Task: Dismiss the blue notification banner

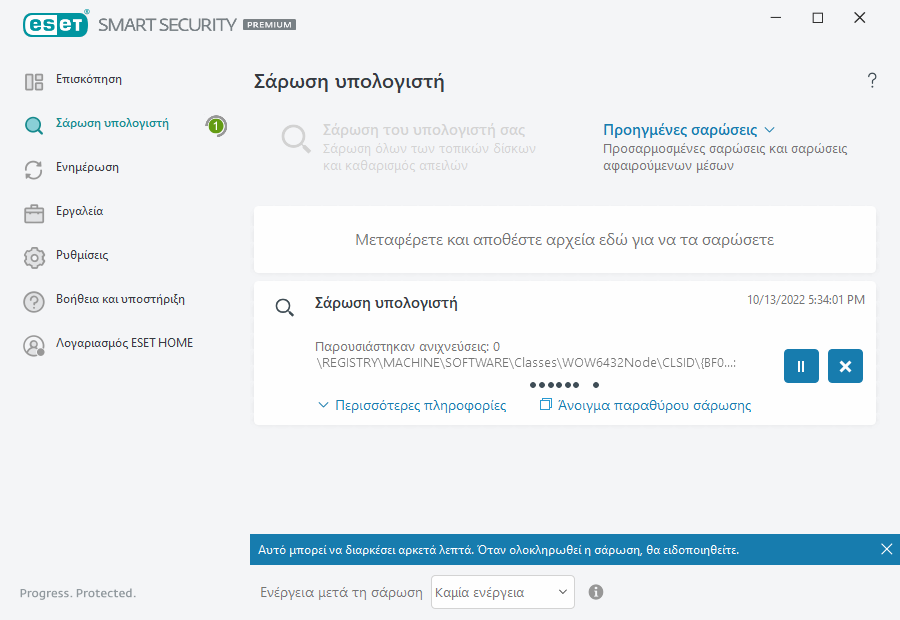Action: point(886,549)
